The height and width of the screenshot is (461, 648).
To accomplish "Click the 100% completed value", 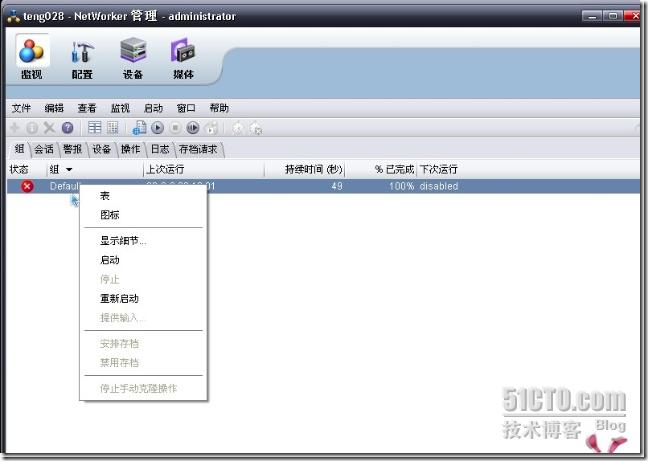I will point(401,186).
